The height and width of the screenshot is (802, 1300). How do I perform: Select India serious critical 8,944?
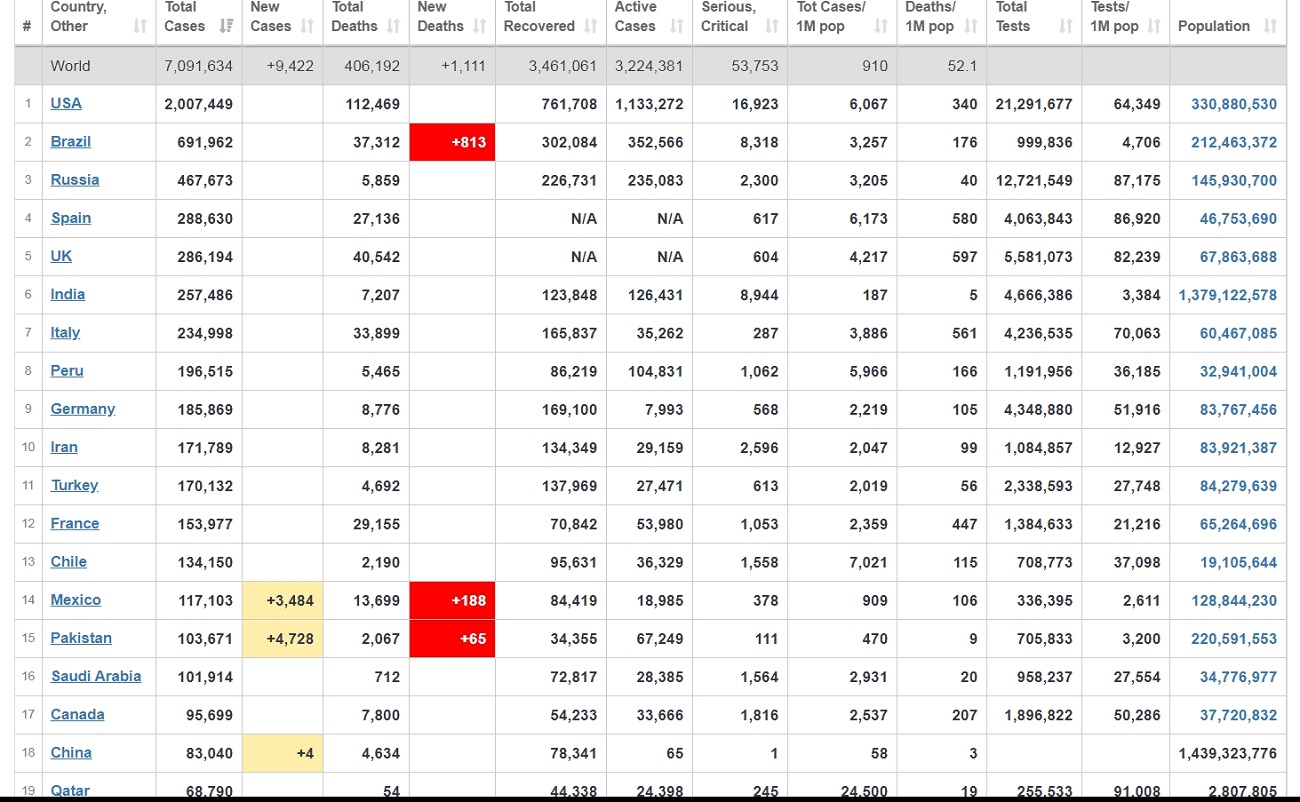759,295
